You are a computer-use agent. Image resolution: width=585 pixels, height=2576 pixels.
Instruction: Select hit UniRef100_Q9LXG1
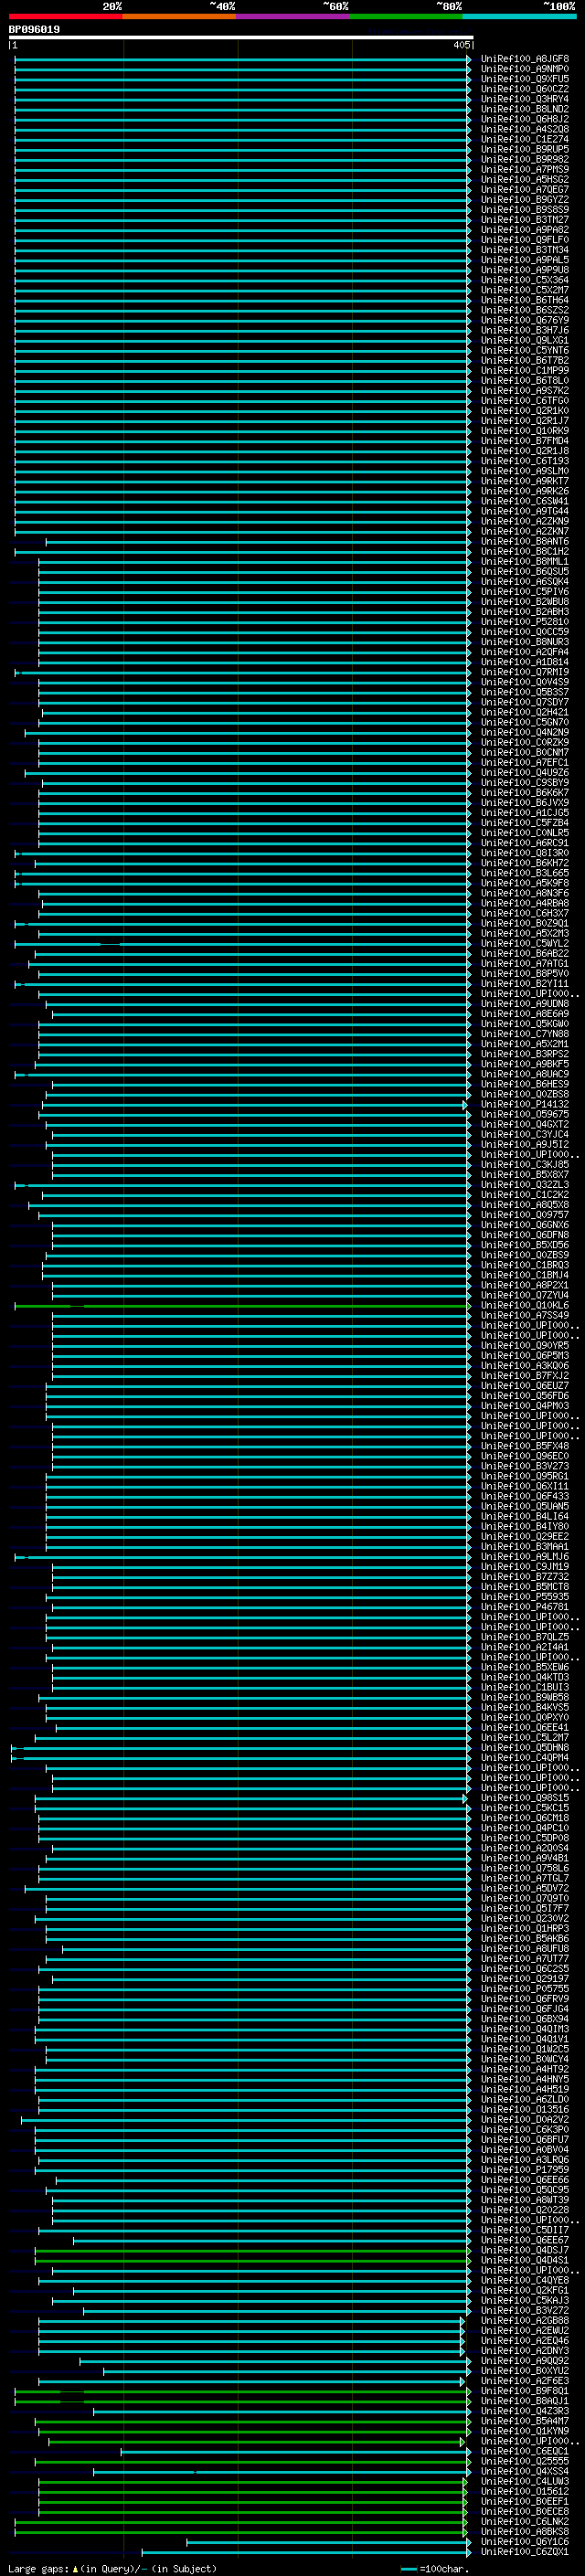coord(525,340)
